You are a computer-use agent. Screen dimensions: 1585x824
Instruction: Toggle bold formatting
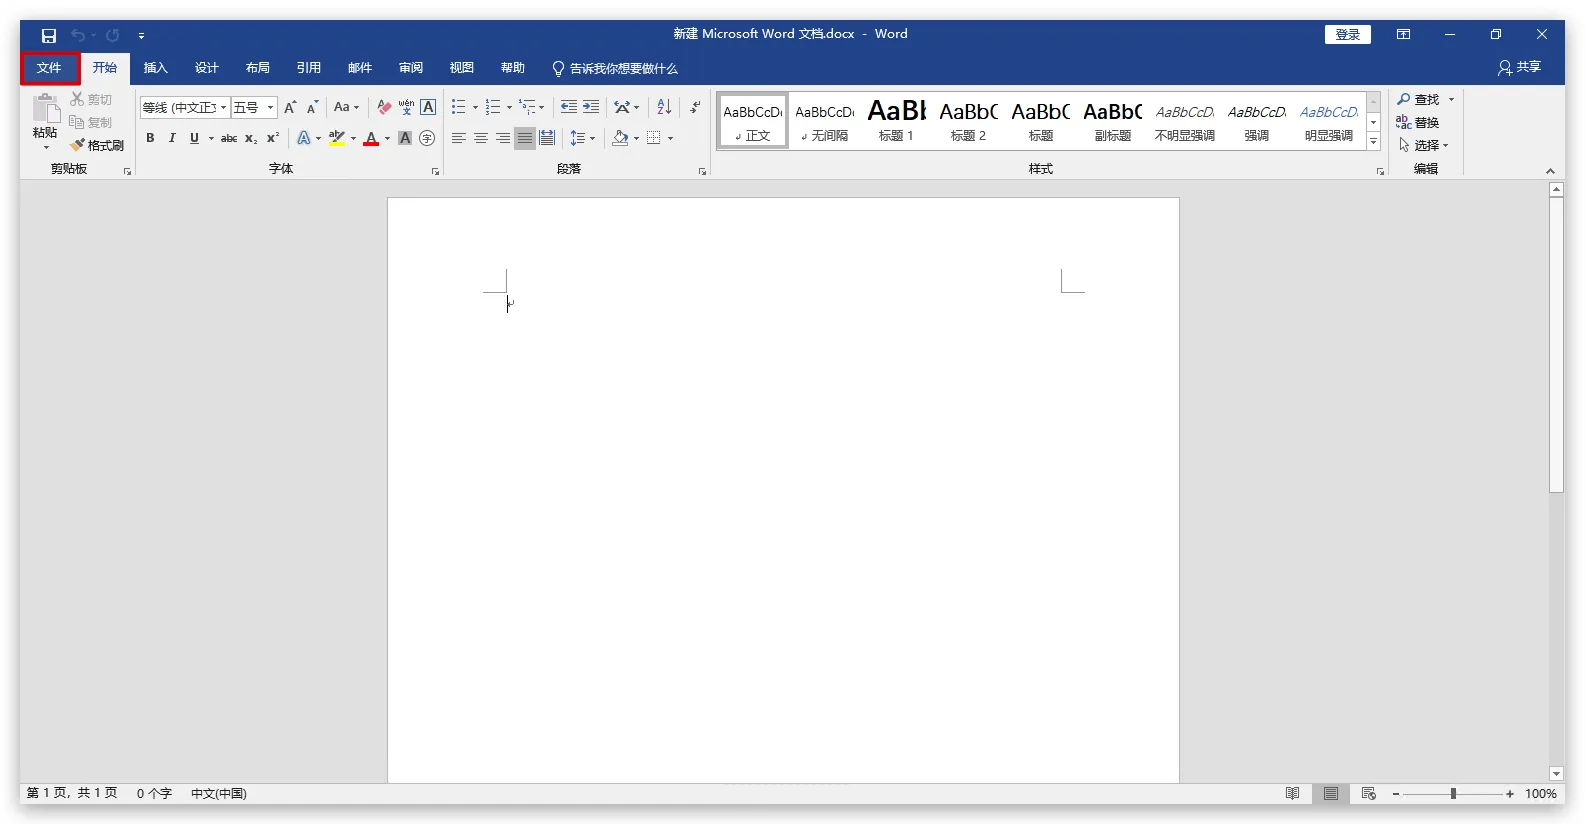pos(150,138)
